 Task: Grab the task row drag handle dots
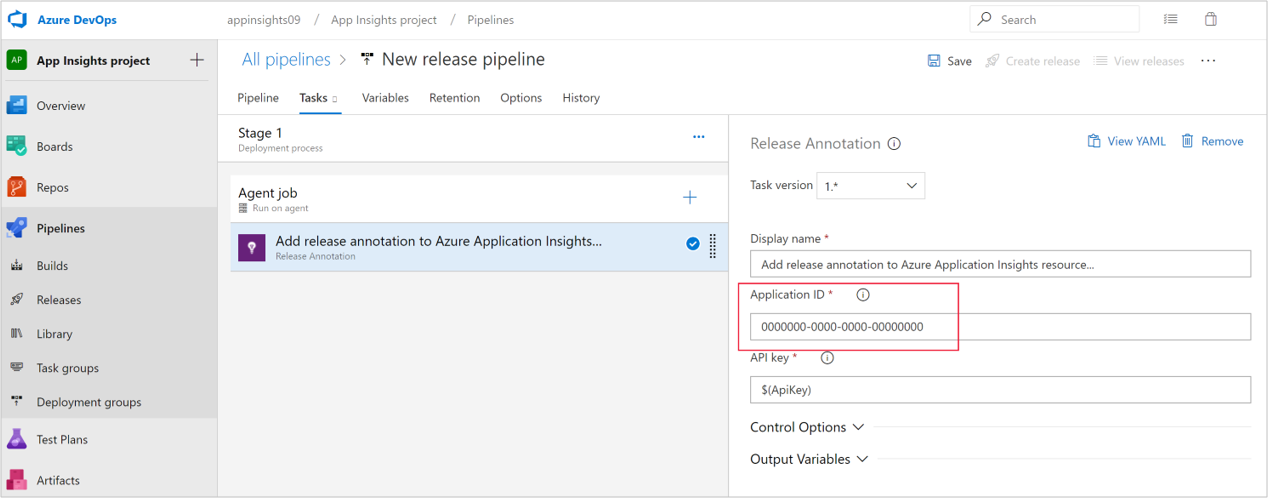click(713, 245)
